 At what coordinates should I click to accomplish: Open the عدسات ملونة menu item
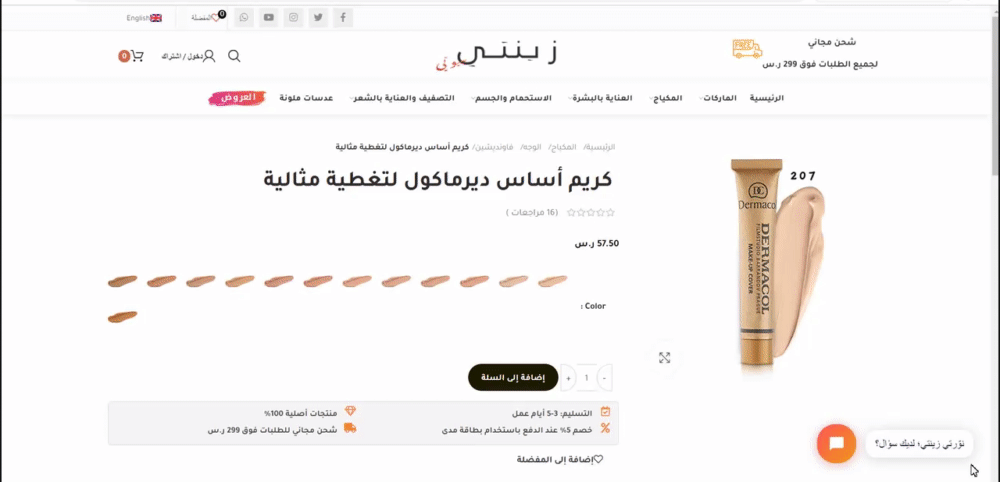pos(306,98)
